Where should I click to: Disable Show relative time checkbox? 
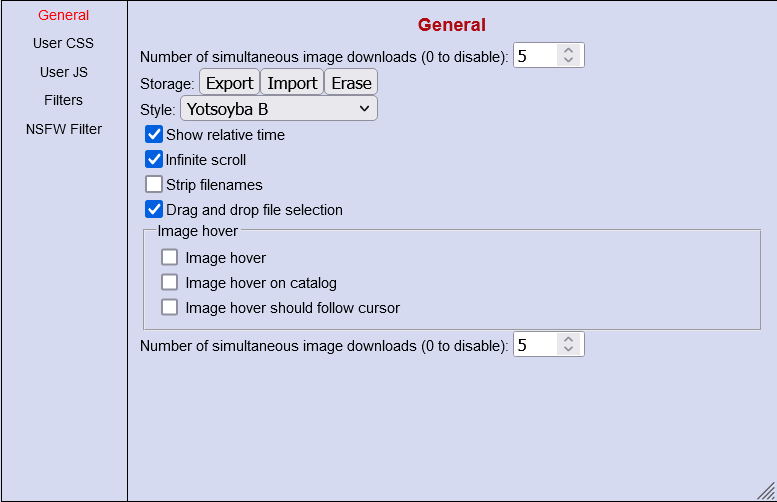pos(154,135)
